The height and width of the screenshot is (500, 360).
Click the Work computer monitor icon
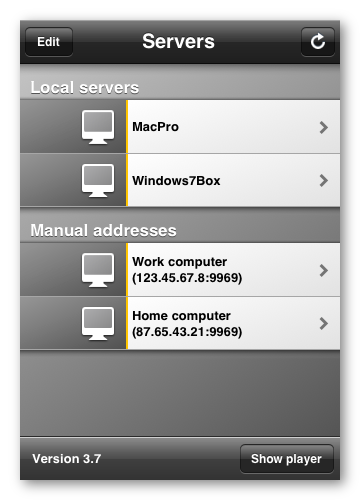(x=98, y=270)
